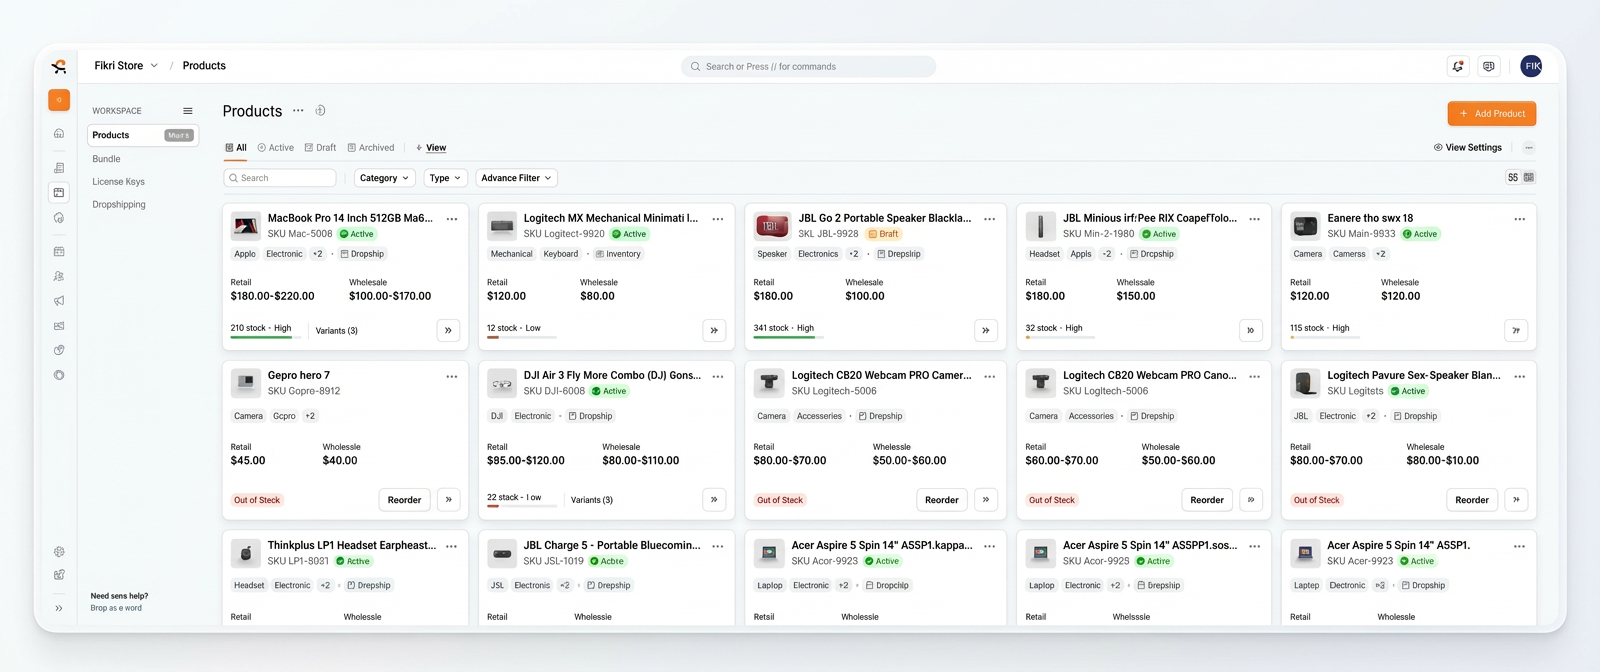Open the Fikri Store switcher dropdown
The image size is (1600, 672).
pos(126,66)
